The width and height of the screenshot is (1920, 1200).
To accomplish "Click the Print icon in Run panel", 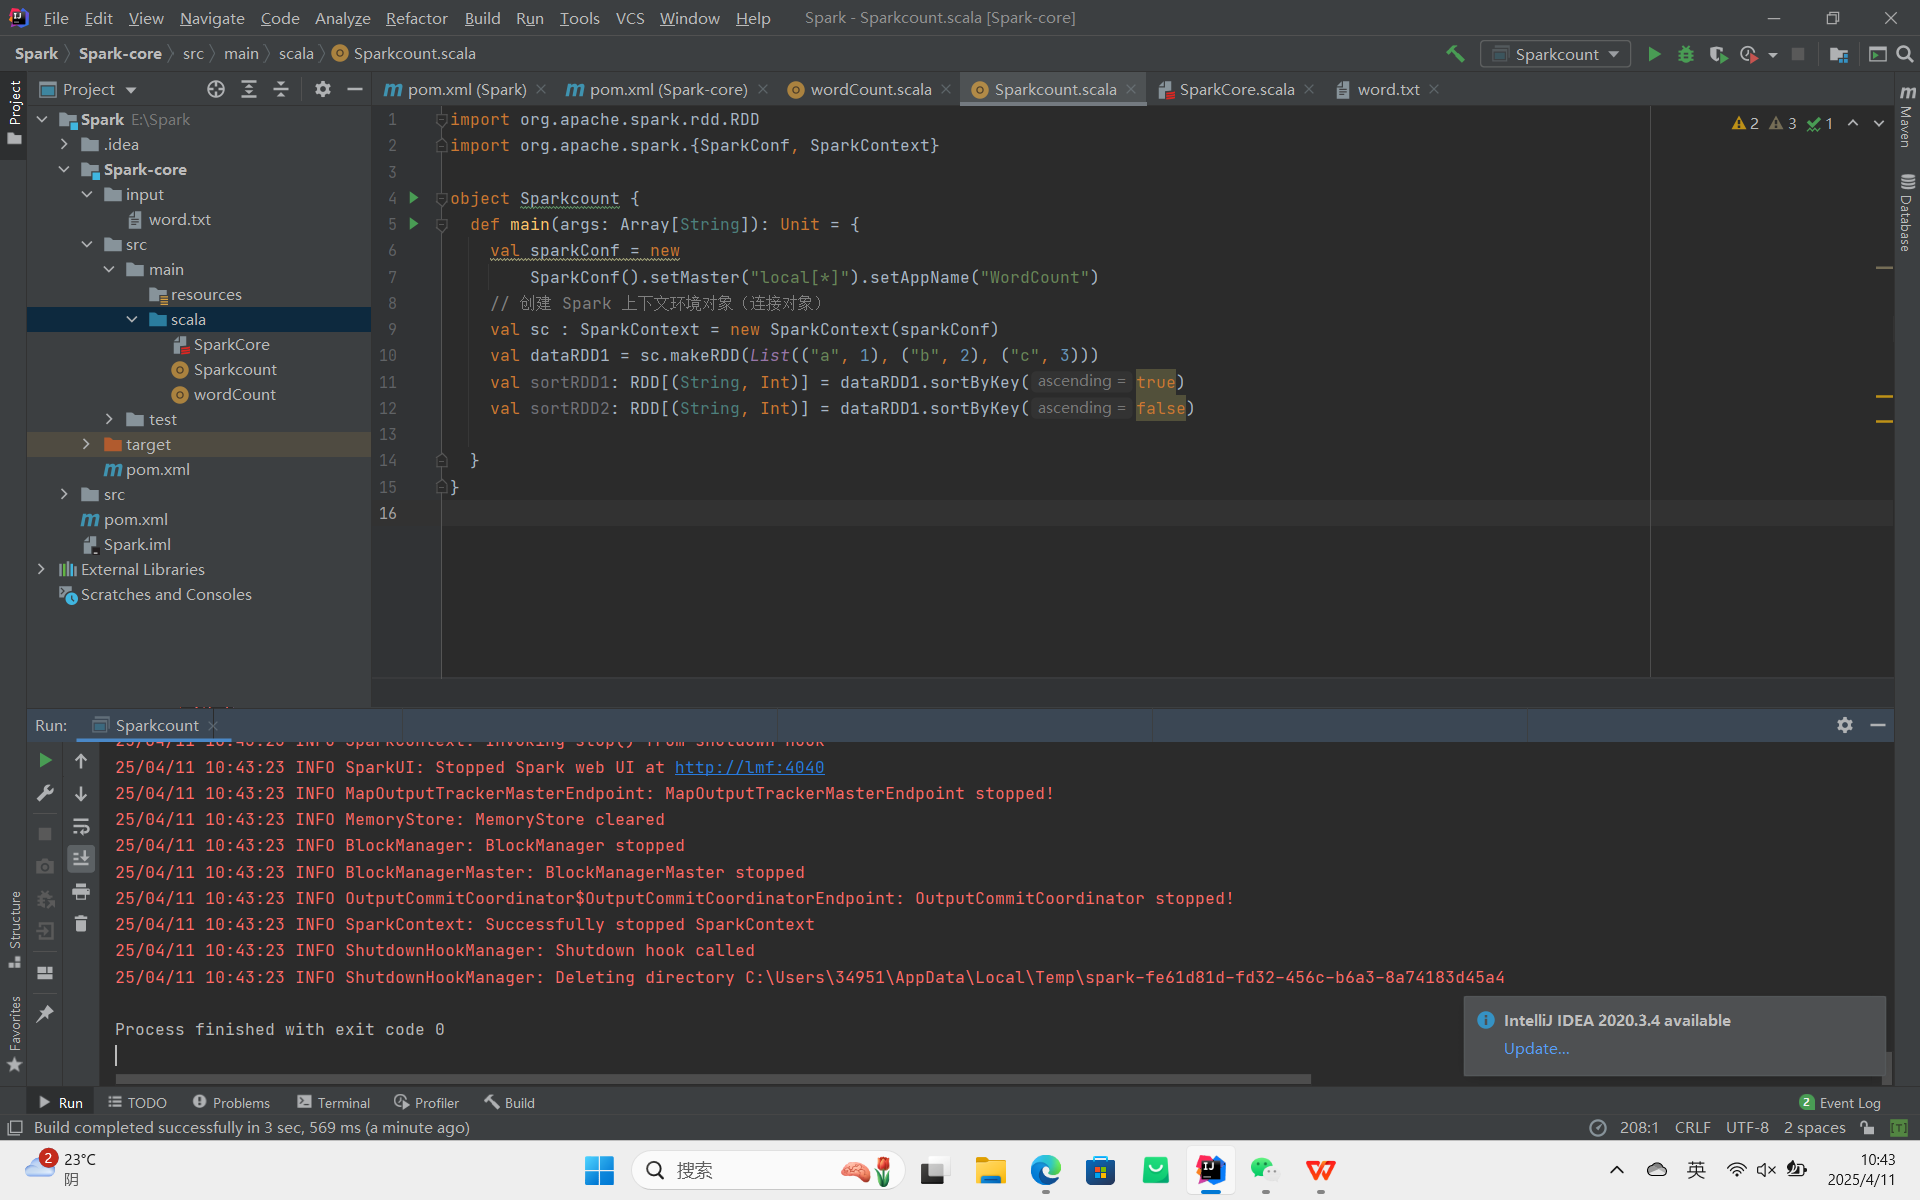I will [x=81, y=891].
